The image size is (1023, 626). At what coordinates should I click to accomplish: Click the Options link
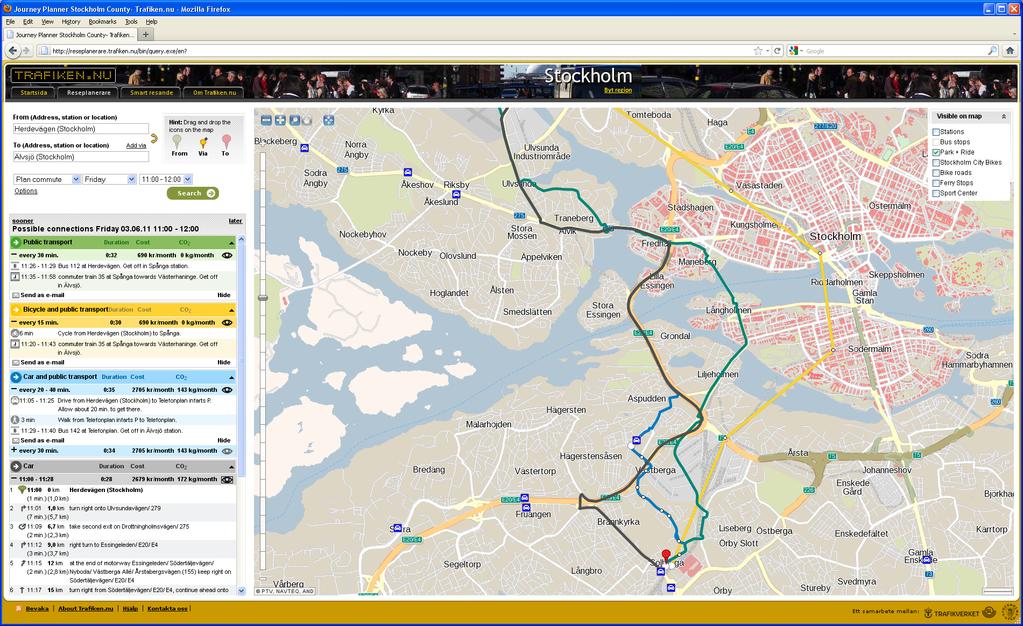coord(25,191)
